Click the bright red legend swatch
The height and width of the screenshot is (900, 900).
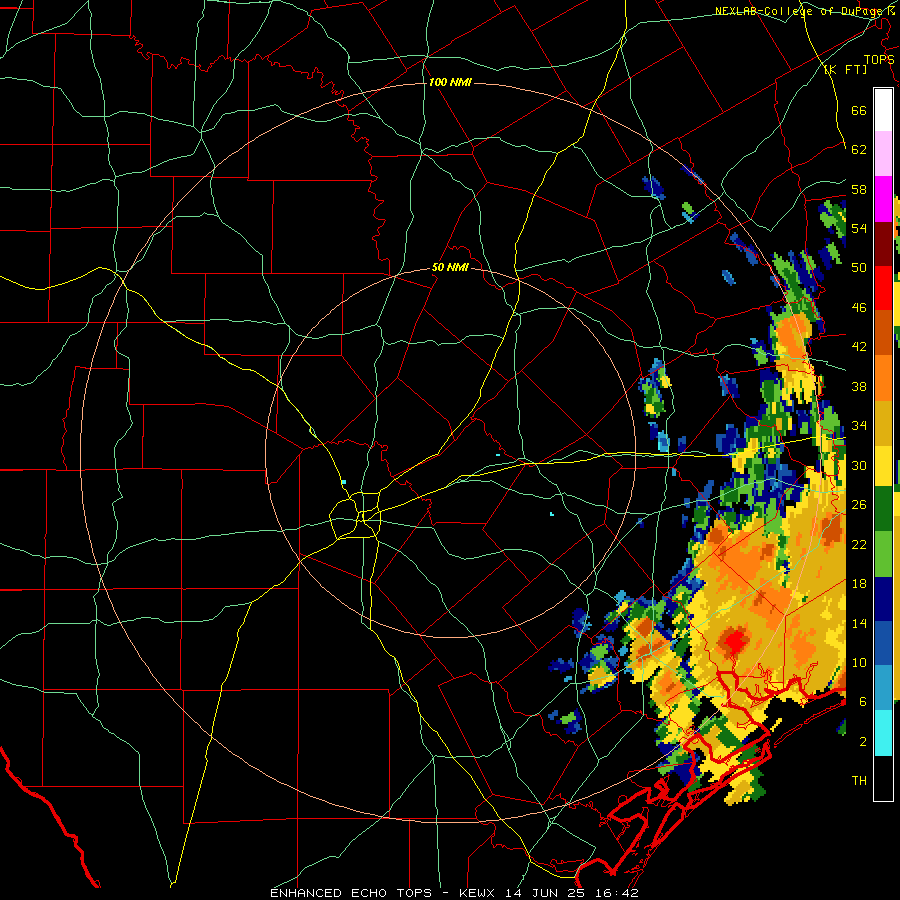(x=883, y=288)
